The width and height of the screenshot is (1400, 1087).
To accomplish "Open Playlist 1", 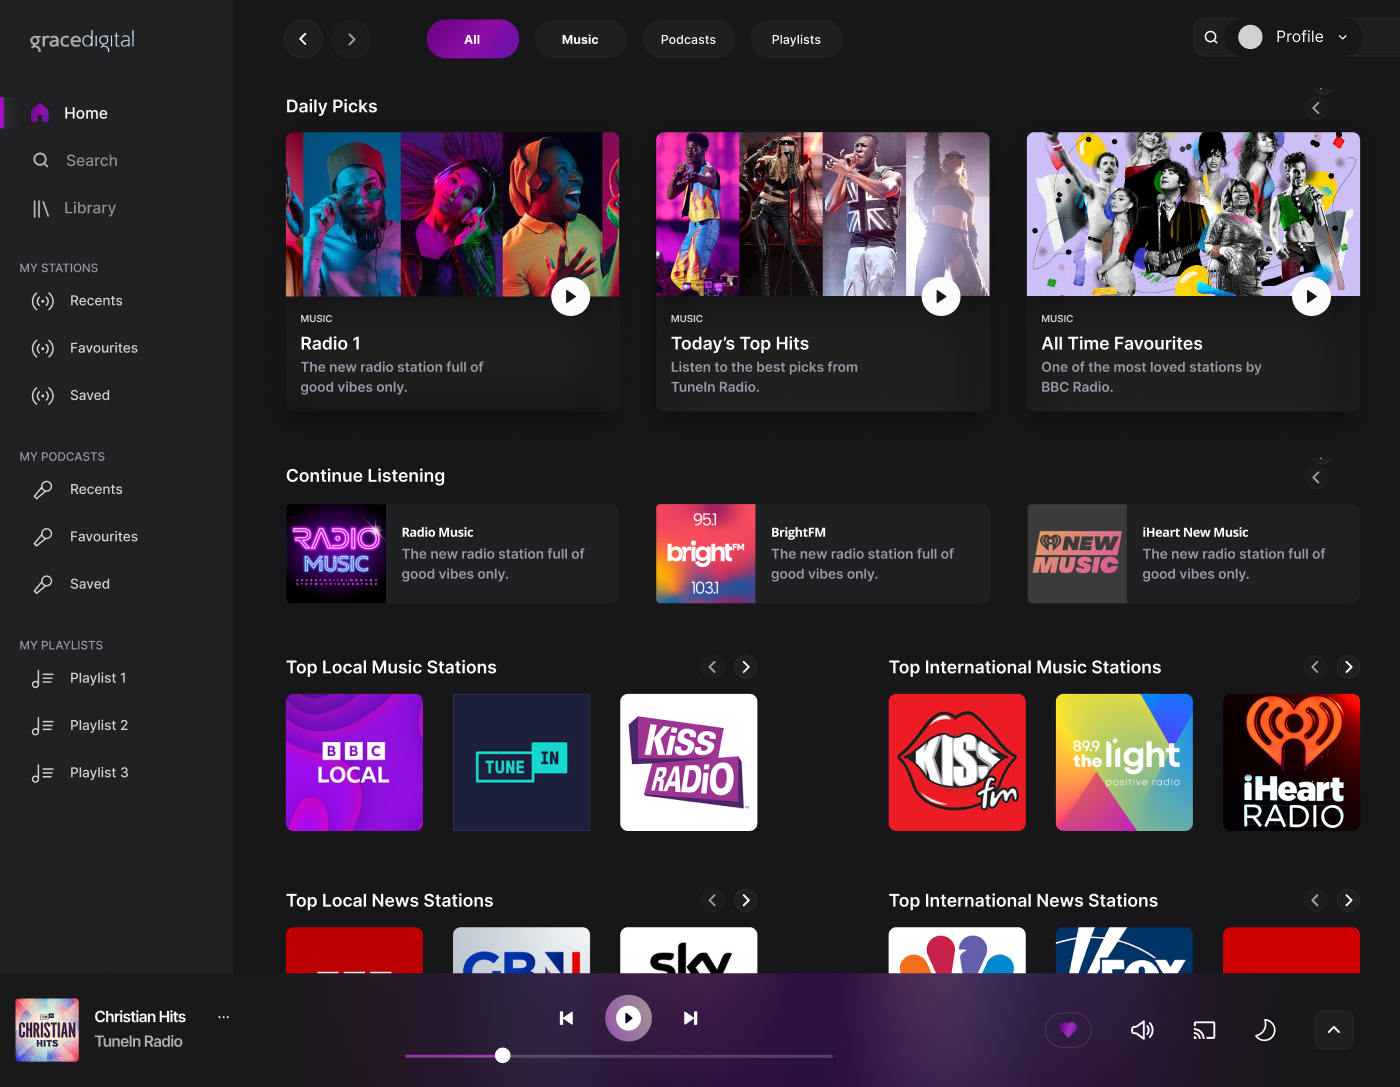I will [x=80, y=678].
